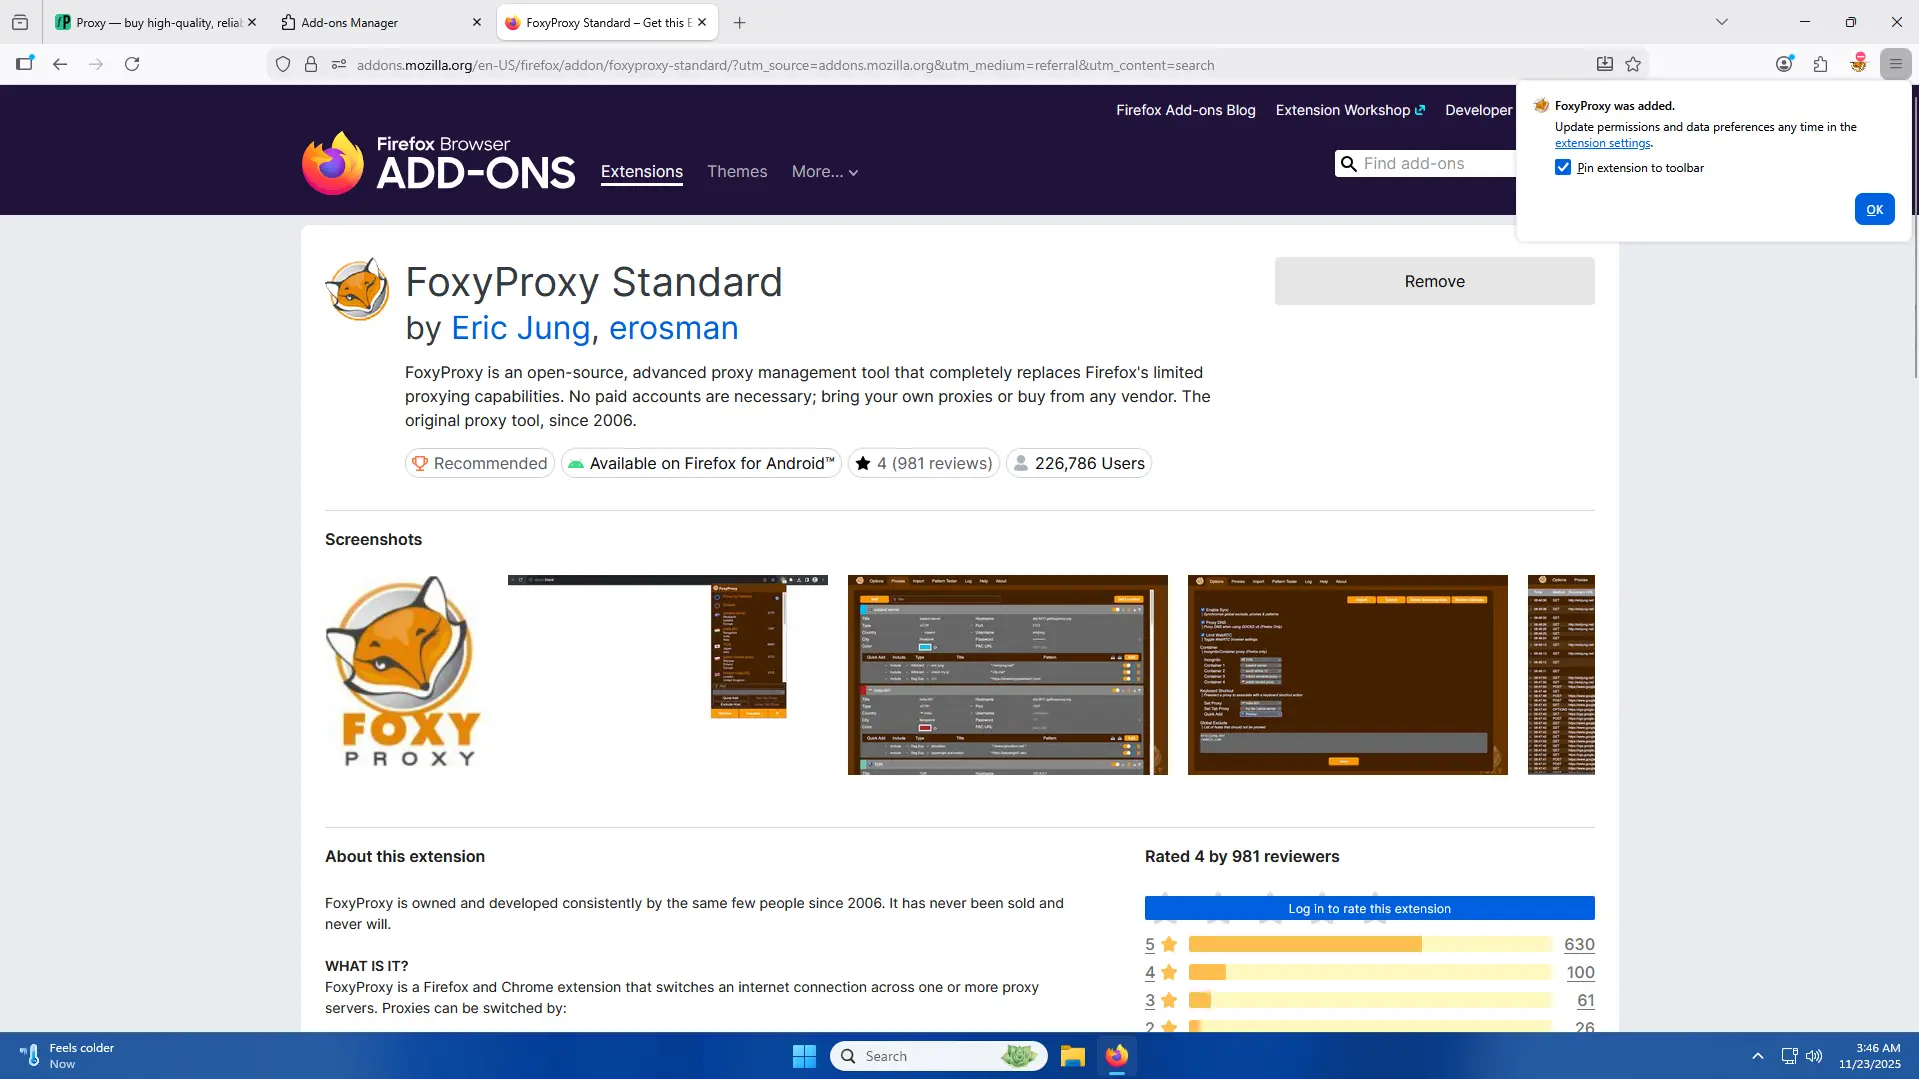Open the Extensions puzzle-piece toolbar button
The image size is (1919, 1079).
[x=1820, y=64]
